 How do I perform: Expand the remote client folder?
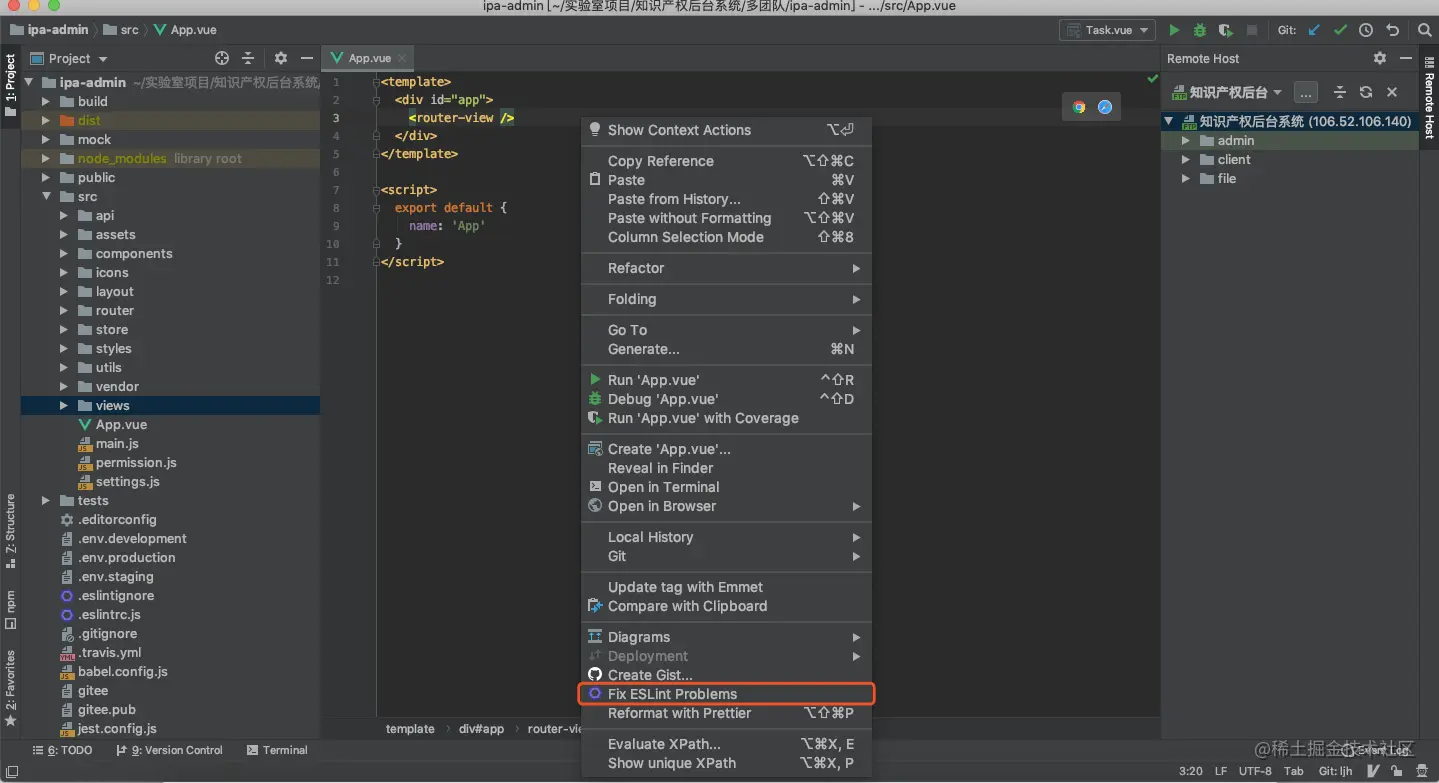[x=1186, y=160]
